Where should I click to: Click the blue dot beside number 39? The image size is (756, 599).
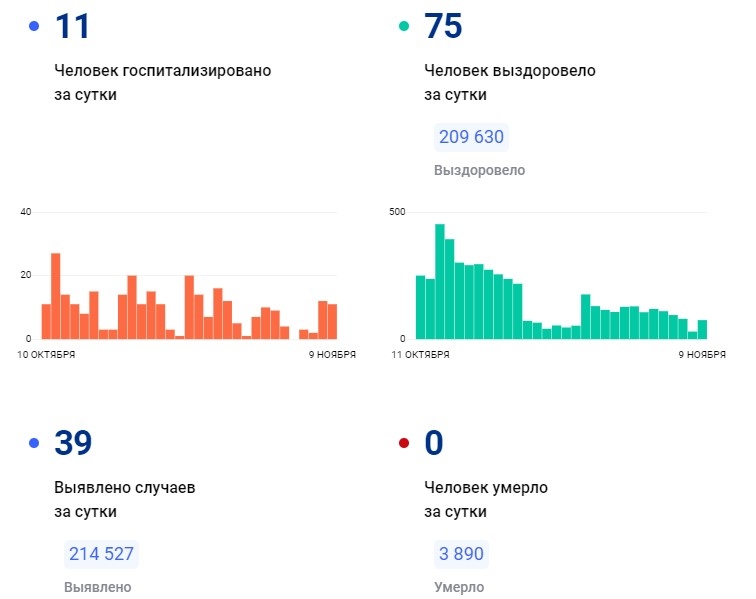tap(35, 443)
